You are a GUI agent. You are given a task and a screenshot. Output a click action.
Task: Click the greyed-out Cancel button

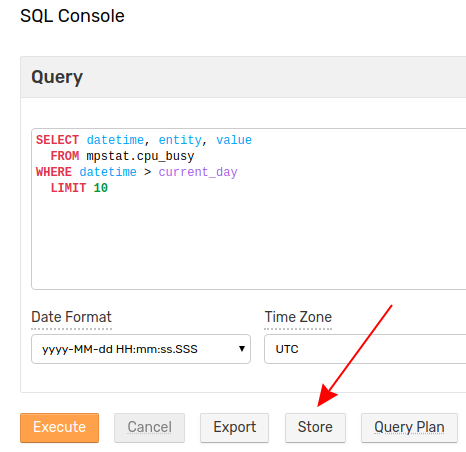149,428
